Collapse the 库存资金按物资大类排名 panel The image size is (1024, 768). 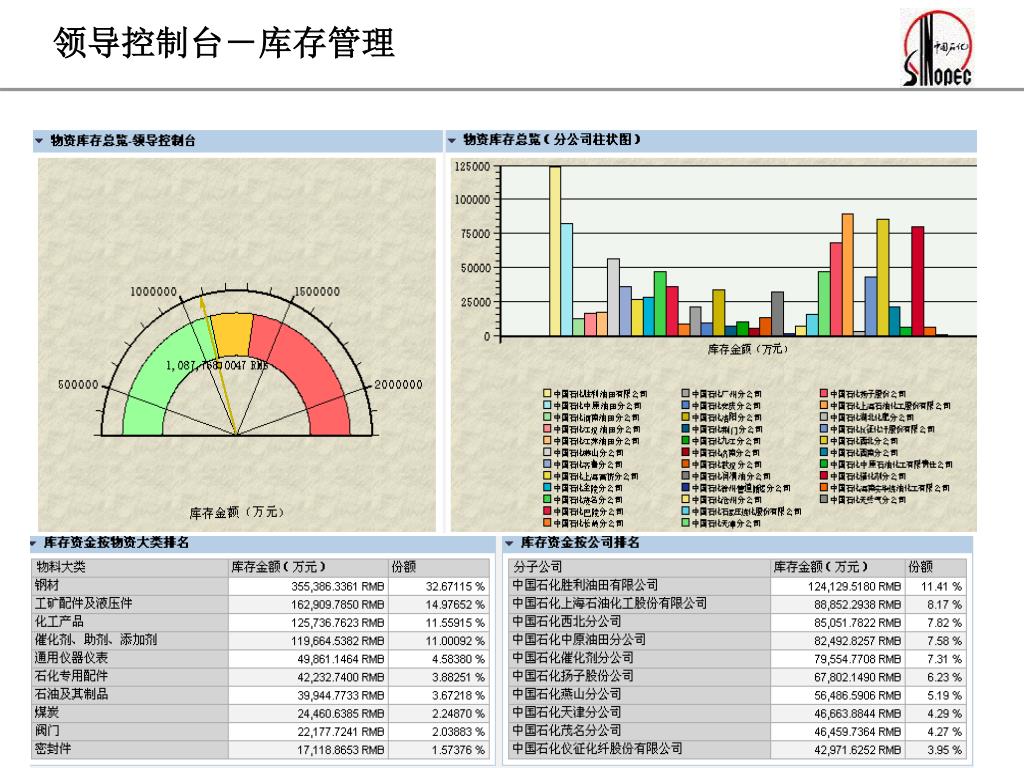tap(34, 543)
